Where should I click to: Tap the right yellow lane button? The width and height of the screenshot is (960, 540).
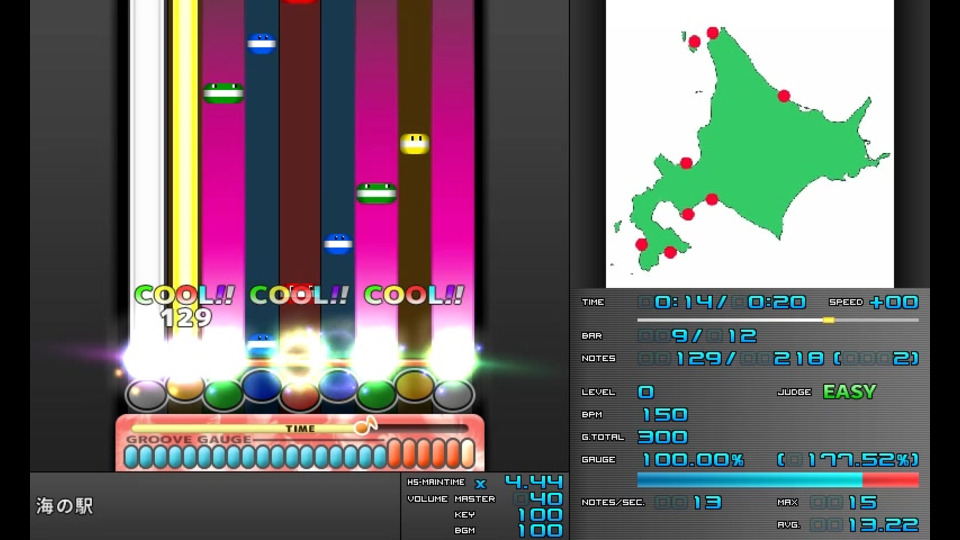414,386
